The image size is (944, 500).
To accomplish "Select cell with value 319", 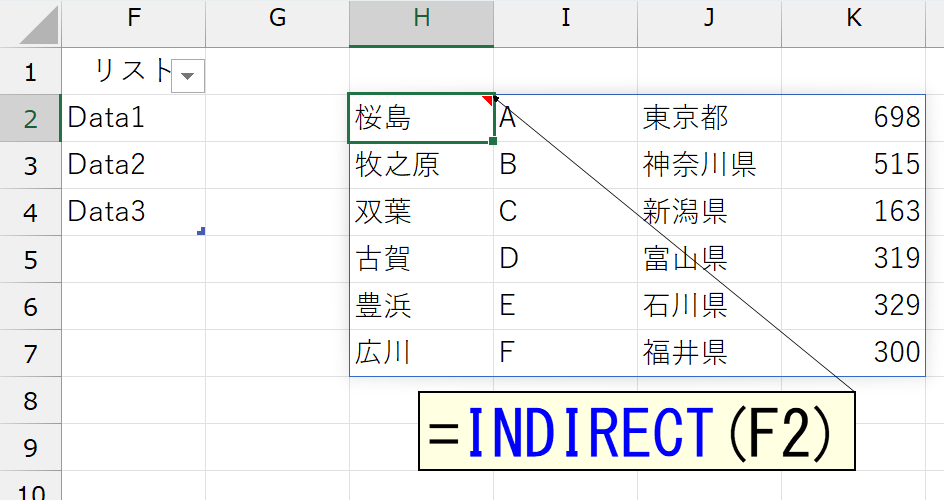I will (853, 259).
